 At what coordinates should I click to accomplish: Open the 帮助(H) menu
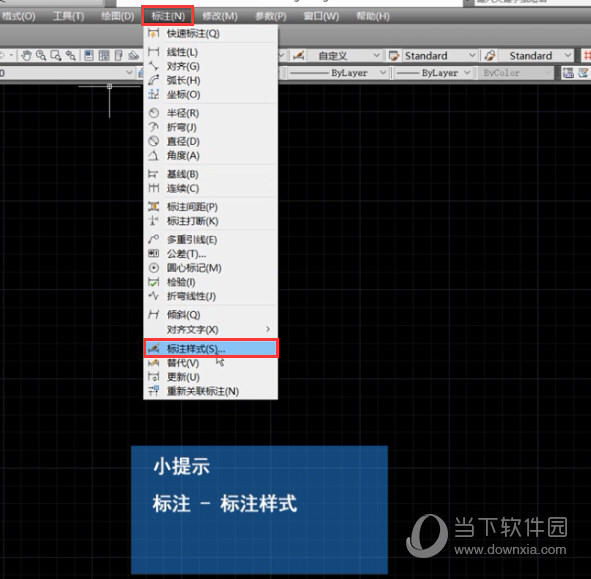click(x=373, y=16)
